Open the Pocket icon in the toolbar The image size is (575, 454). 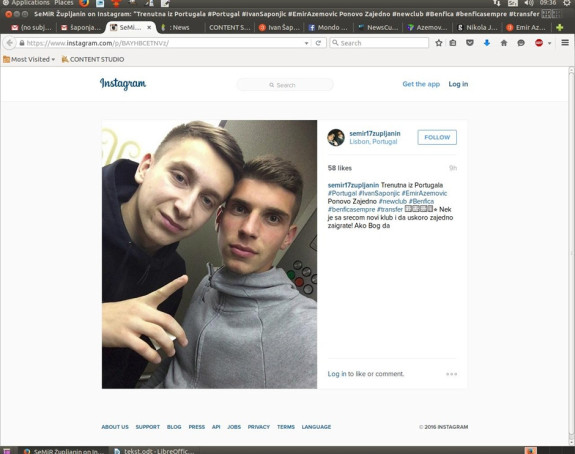(x=470, y=43)
